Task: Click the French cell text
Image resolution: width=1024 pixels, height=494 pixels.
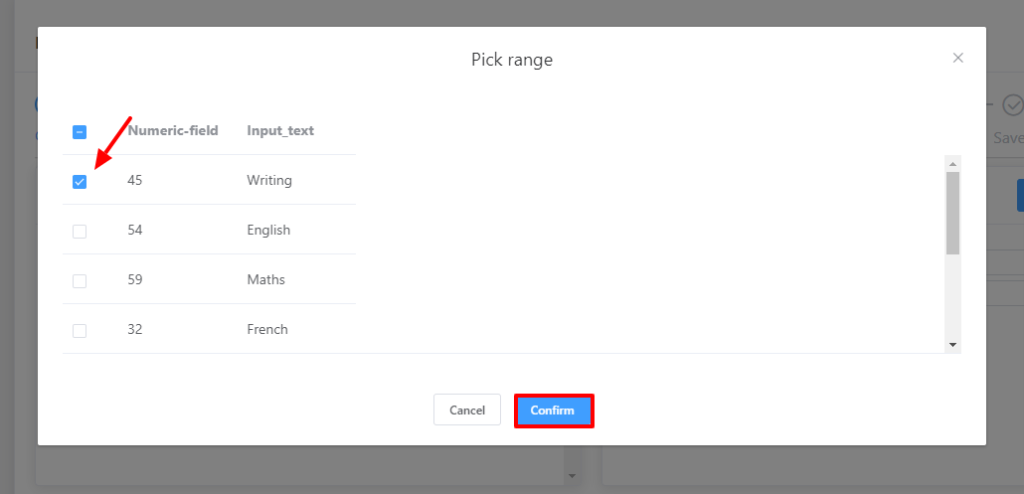Action: click(x=267, y=329)
